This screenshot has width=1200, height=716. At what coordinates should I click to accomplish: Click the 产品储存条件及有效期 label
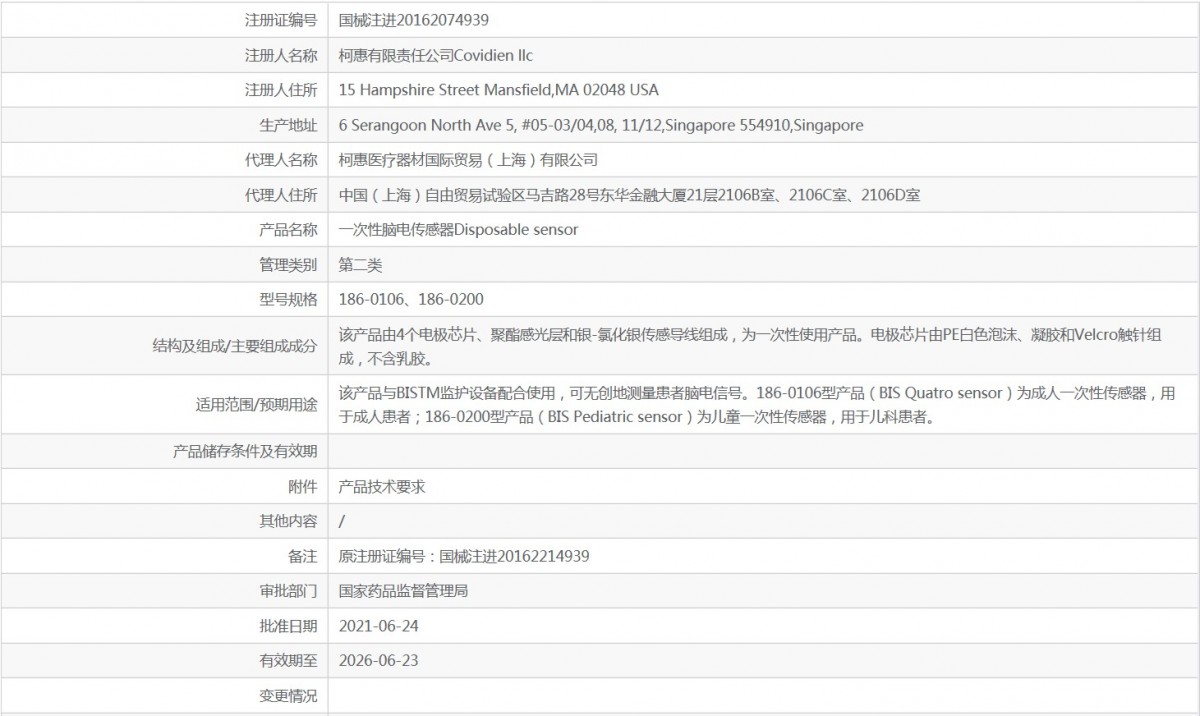click(245, 452)
